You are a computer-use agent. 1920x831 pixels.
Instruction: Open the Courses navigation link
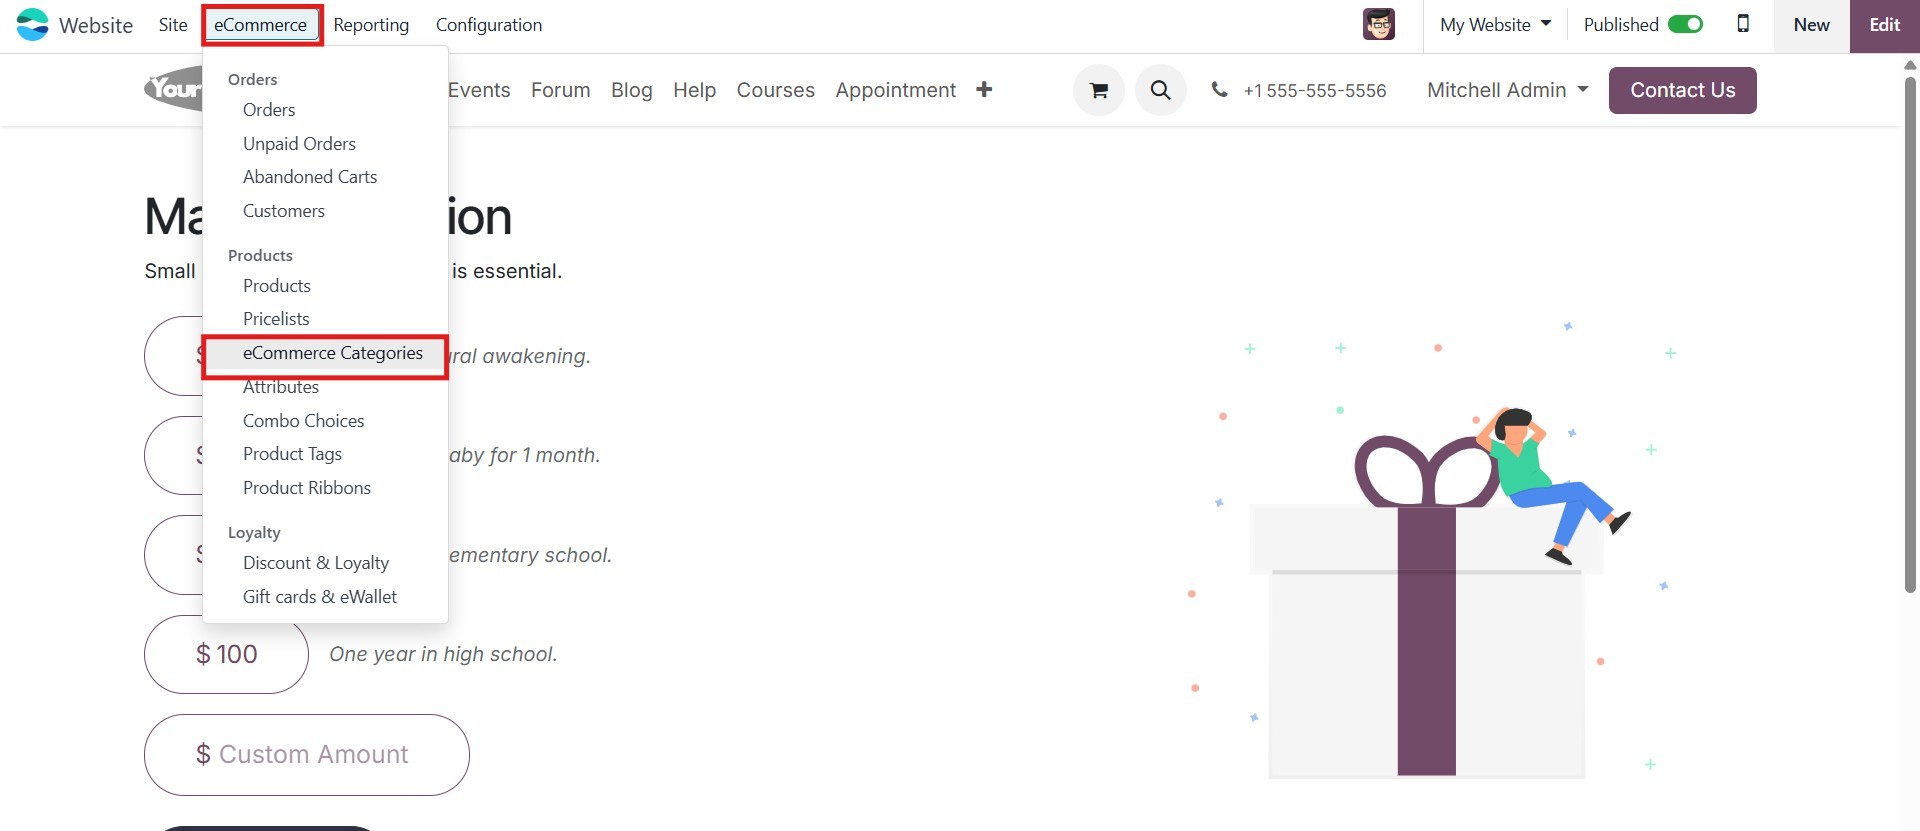[x=775, y=90]
